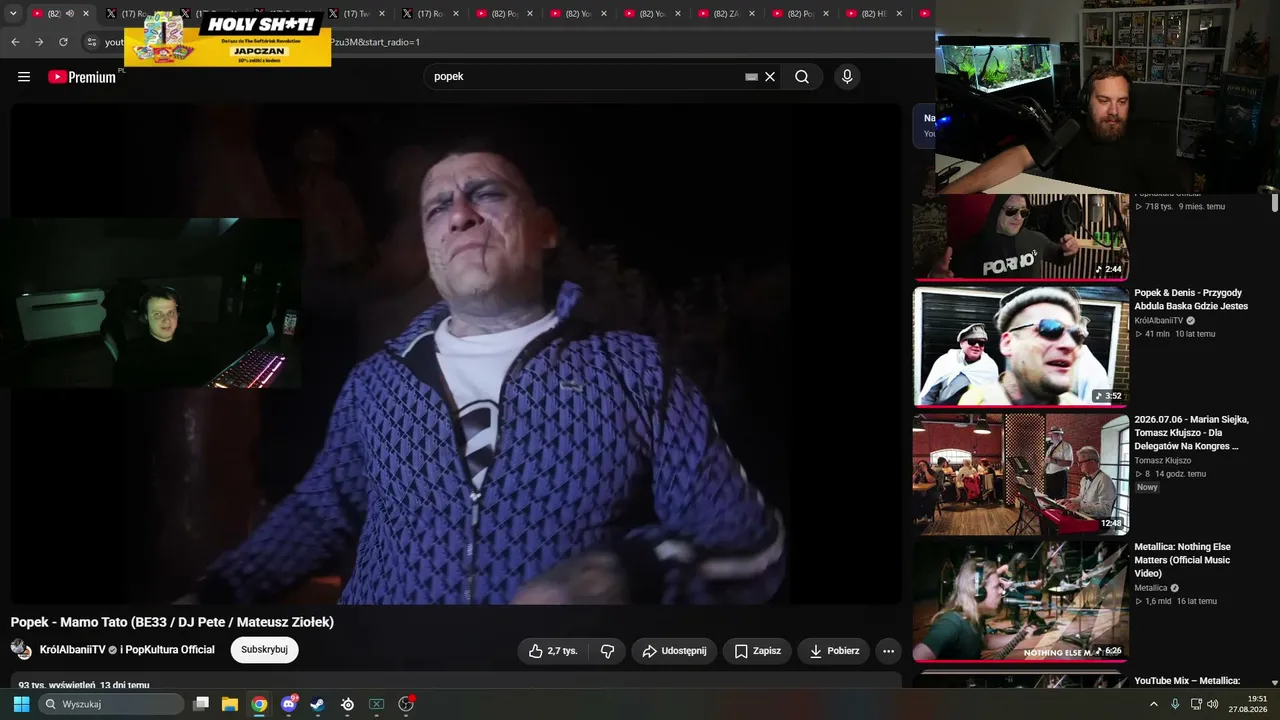Open the Metallica channel name
Screen dimensions: 1280x720
[x=1152, y=588]
